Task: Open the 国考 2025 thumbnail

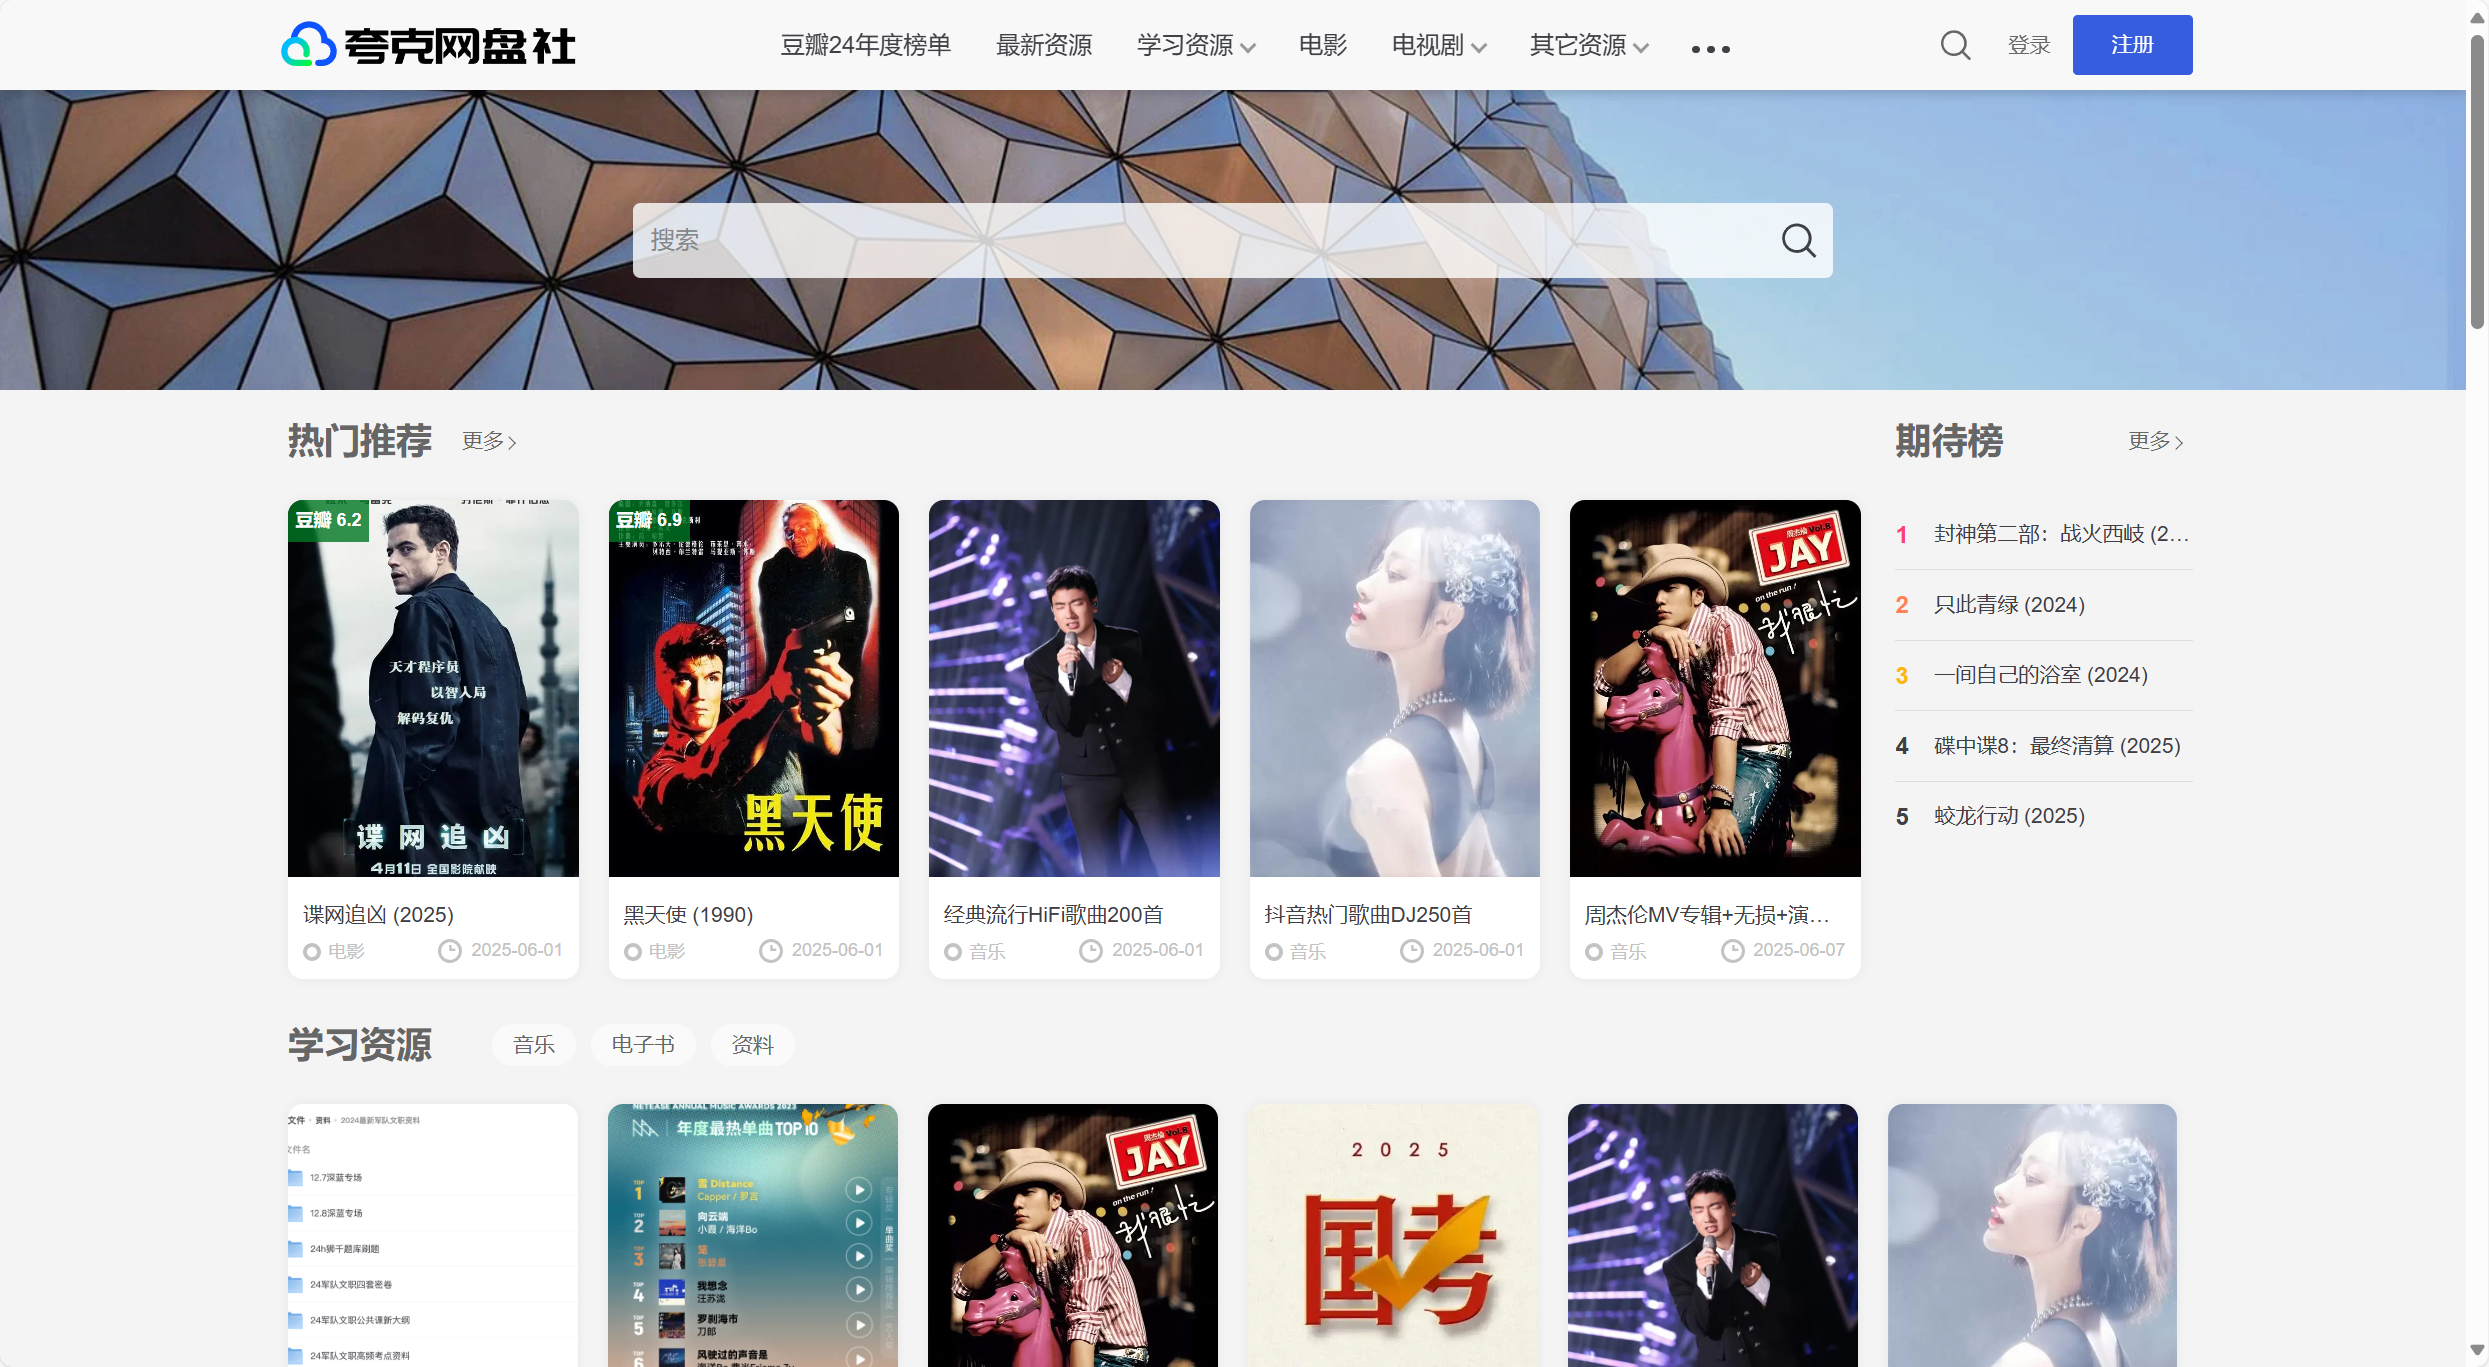Action: click(1393, 1235)
